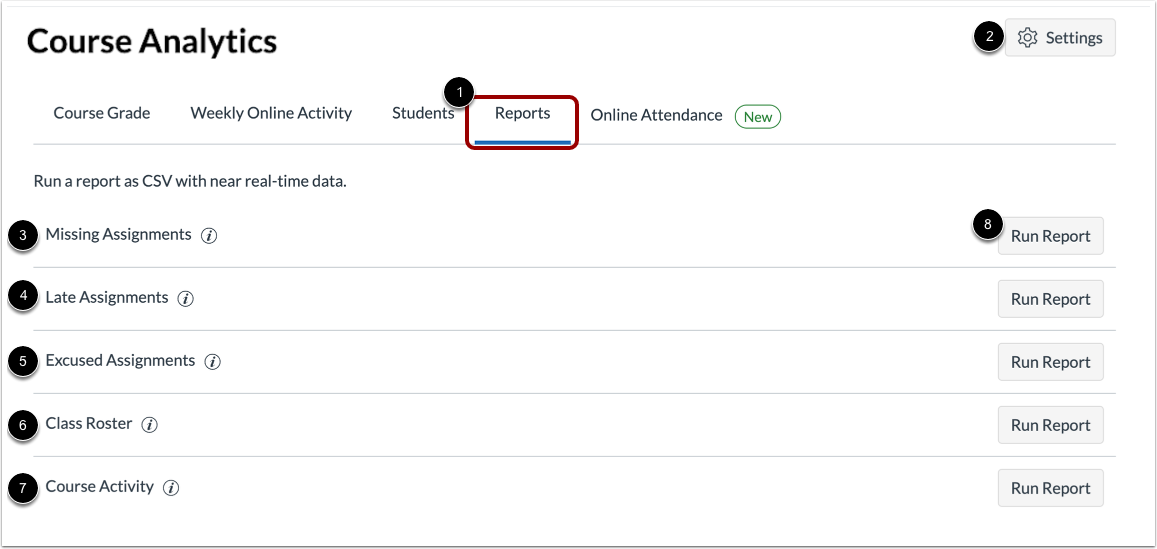Viewport: 1157px width, 549px height.
Task: Run the Late Assignments report
Action: pos(1050,299)
